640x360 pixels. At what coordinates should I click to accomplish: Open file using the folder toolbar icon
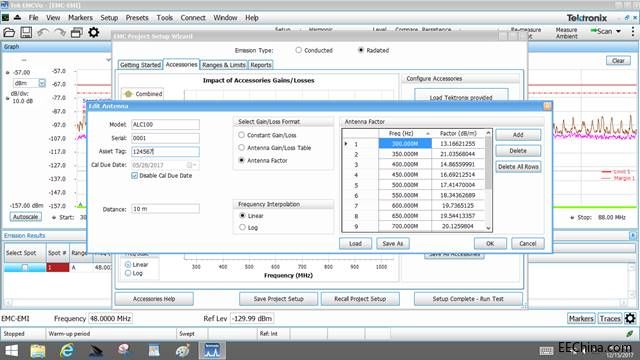point(9,33)
